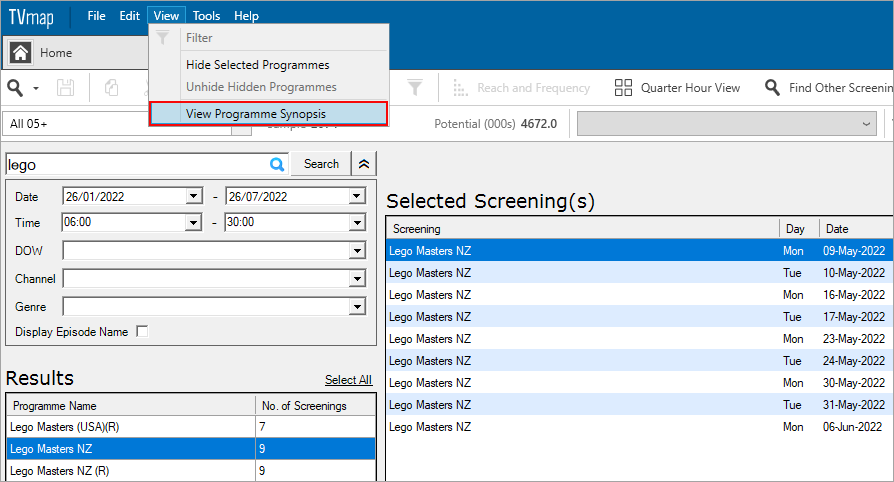Image resolution: width=894 pixels, height=482 pixels.
Task: Collapse search options with double-chevron button
Action: (x=364, y=164)
